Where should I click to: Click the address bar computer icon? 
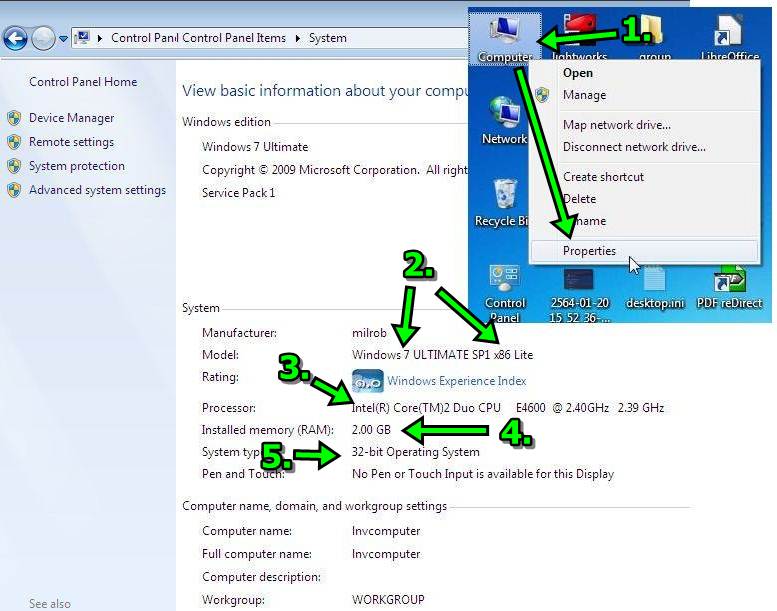[x=82, y=38]
